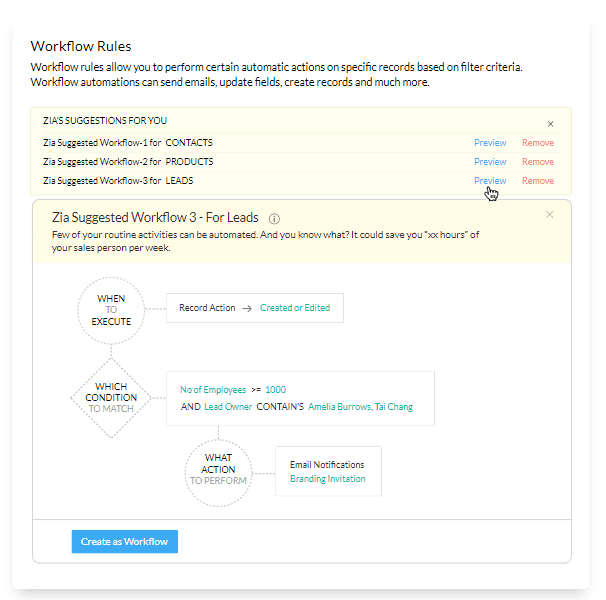Image resolution: width=606 pixels, height=600 pixels.
Task: Preview Zia Suggested Workflow-2 for Products
Action: point(490,162)
